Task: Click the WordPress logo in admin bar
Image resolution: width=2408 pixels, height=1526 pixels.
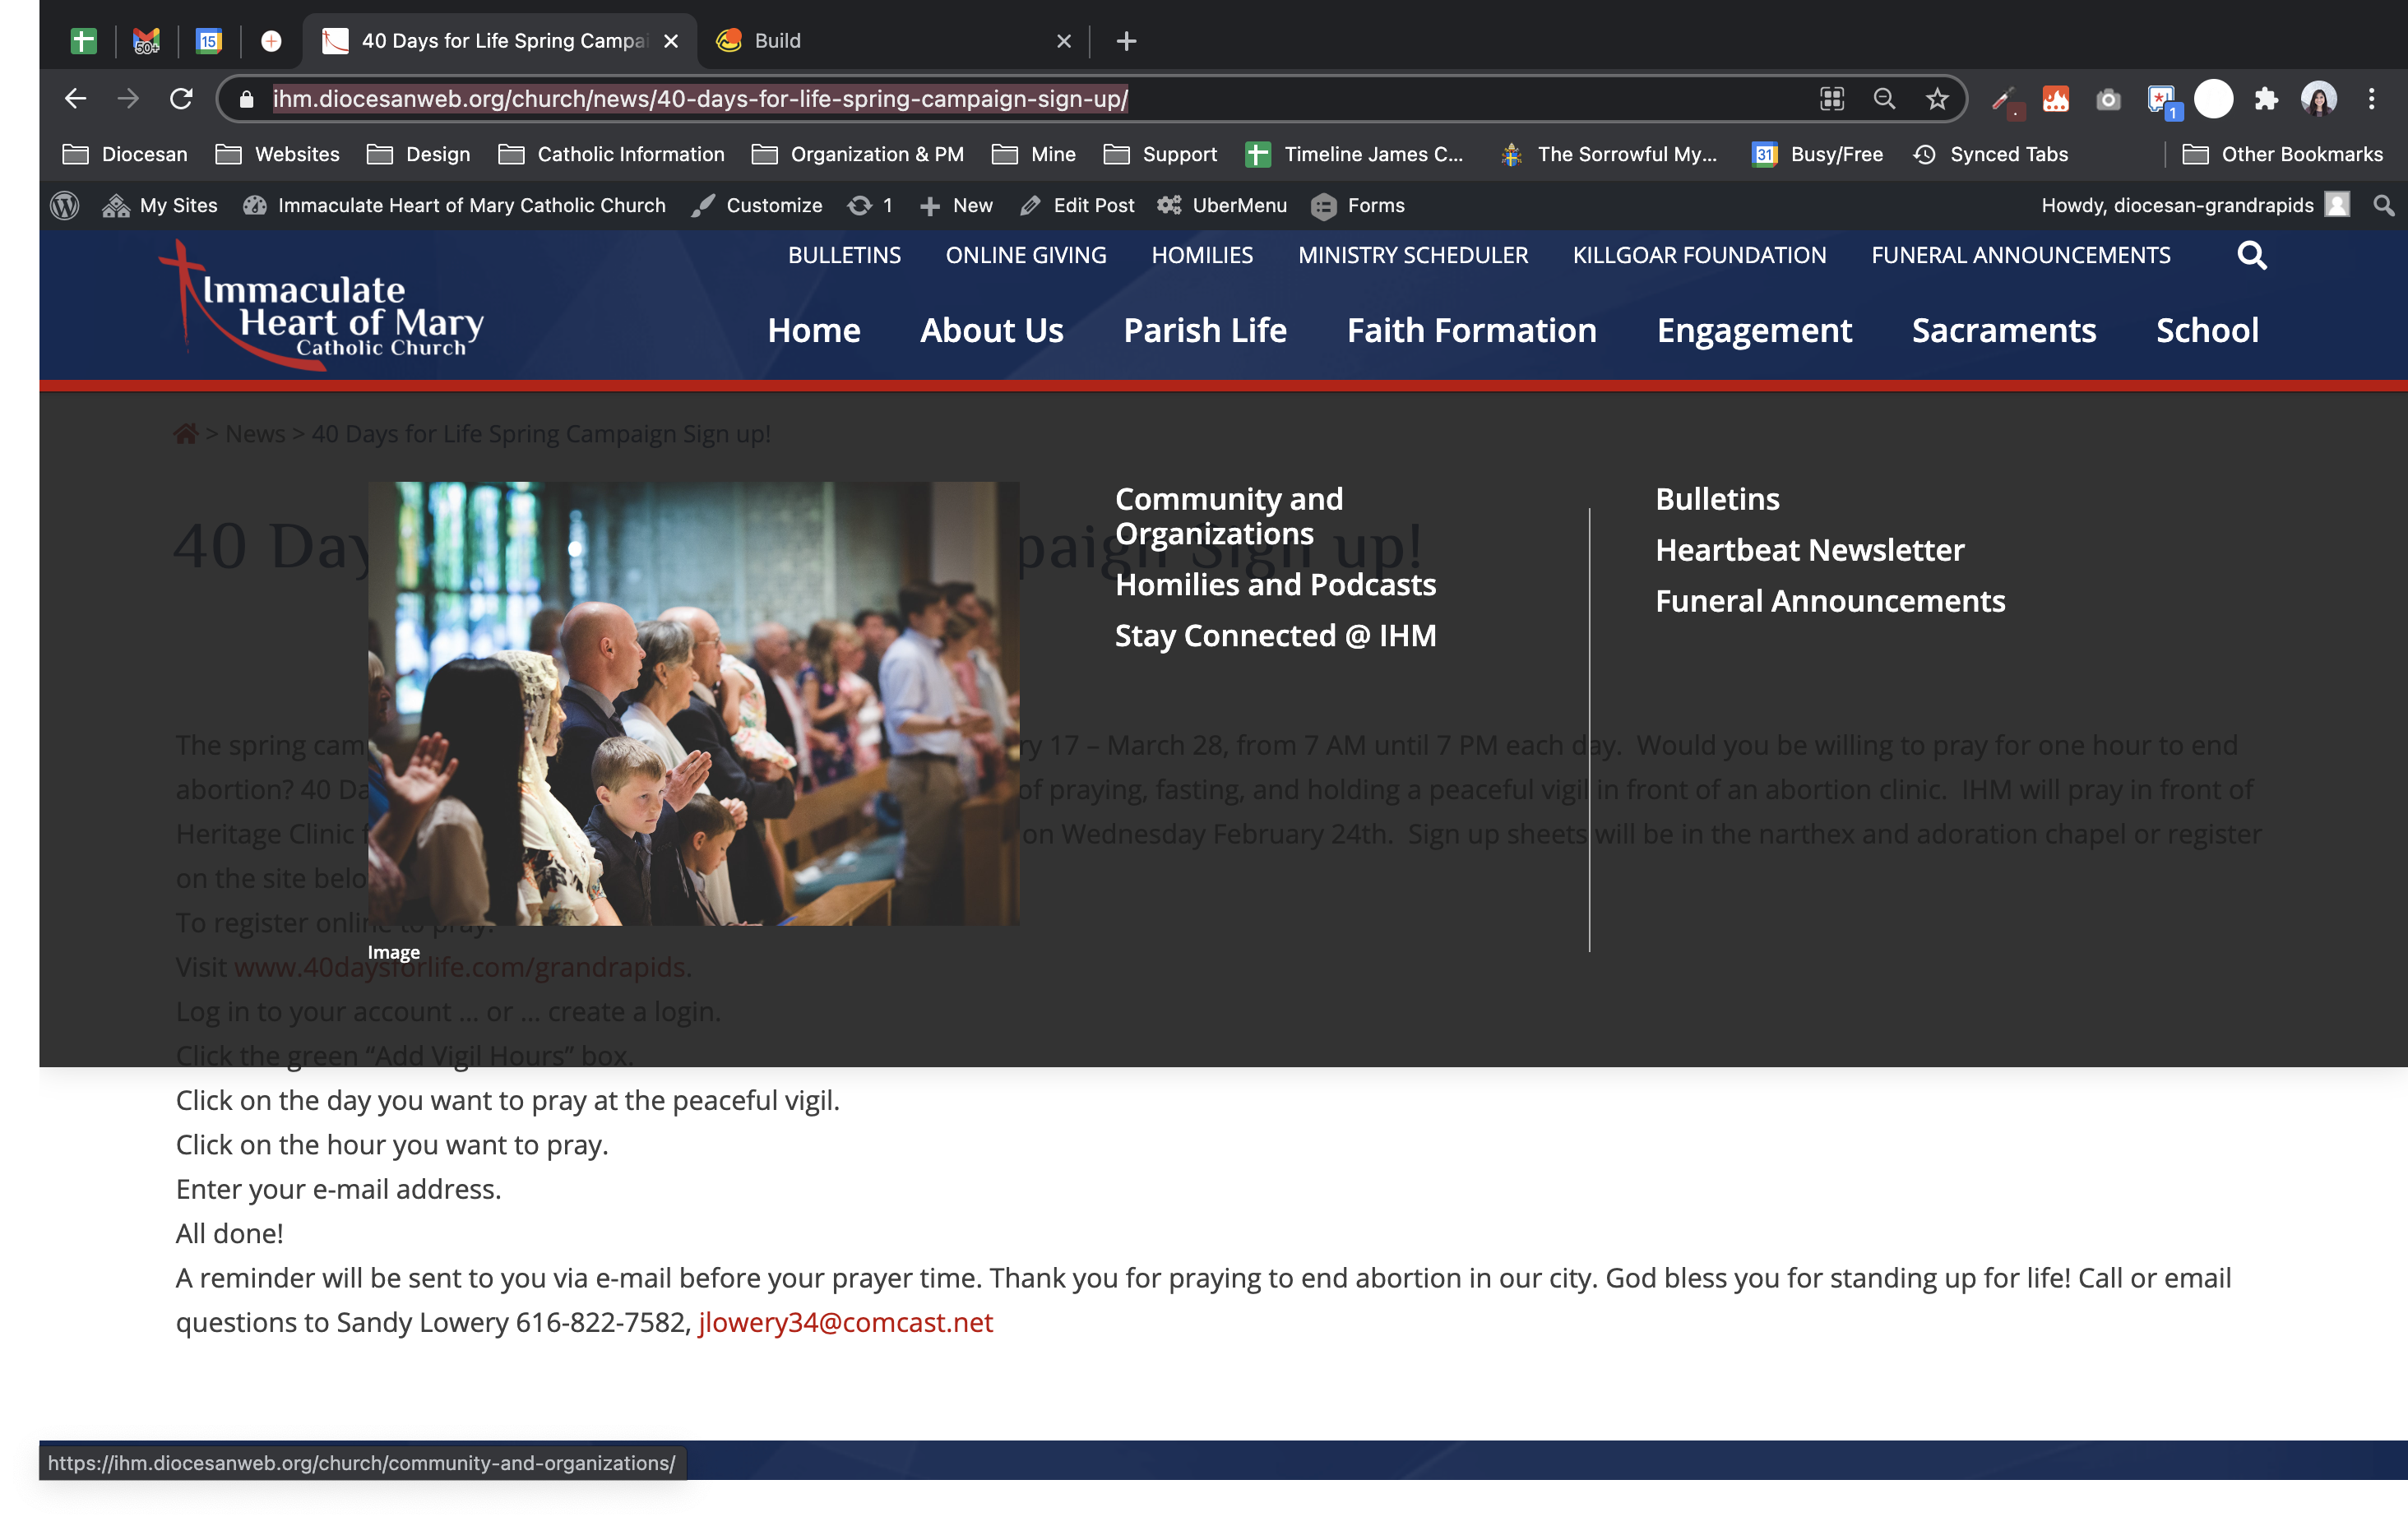Action: point(65,205)
